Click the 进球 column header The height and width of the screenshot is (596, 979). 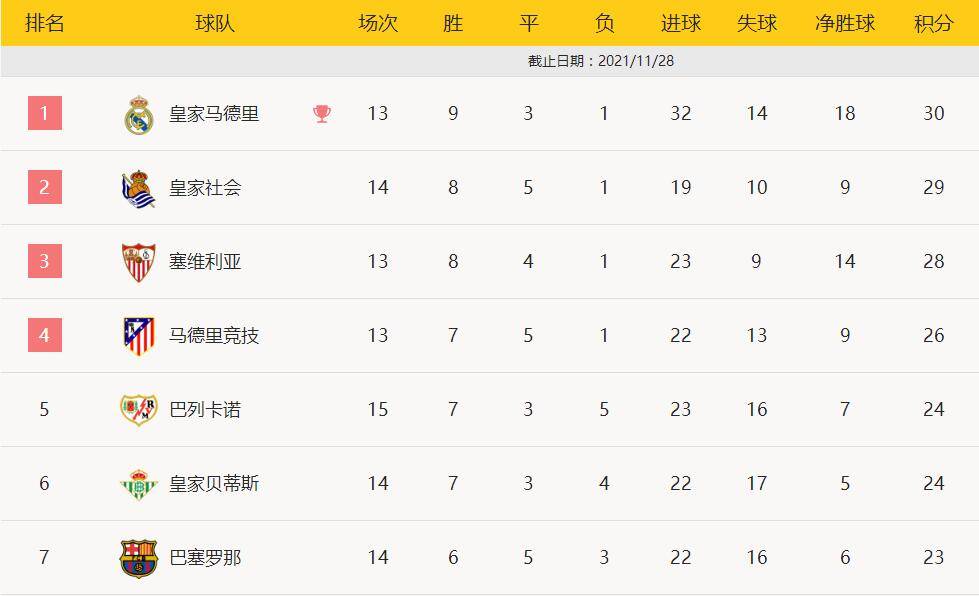point(681,24)
